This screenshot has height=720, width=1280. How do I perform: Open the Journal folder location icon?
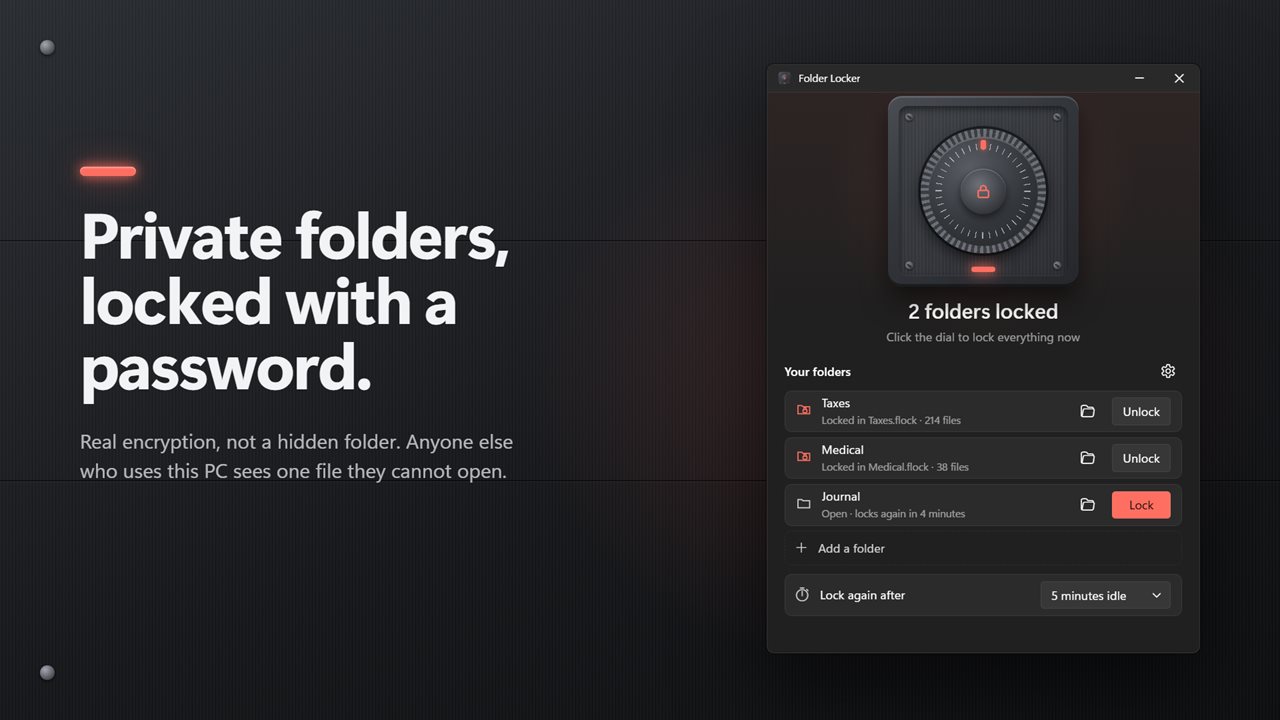pos(1087,505)
